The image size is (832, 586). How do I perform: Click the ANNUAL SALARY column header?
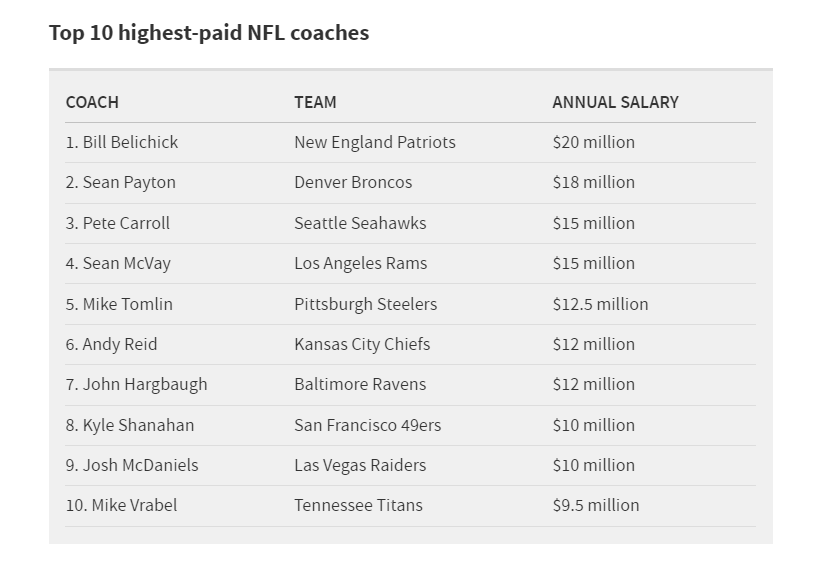(616, 102)
